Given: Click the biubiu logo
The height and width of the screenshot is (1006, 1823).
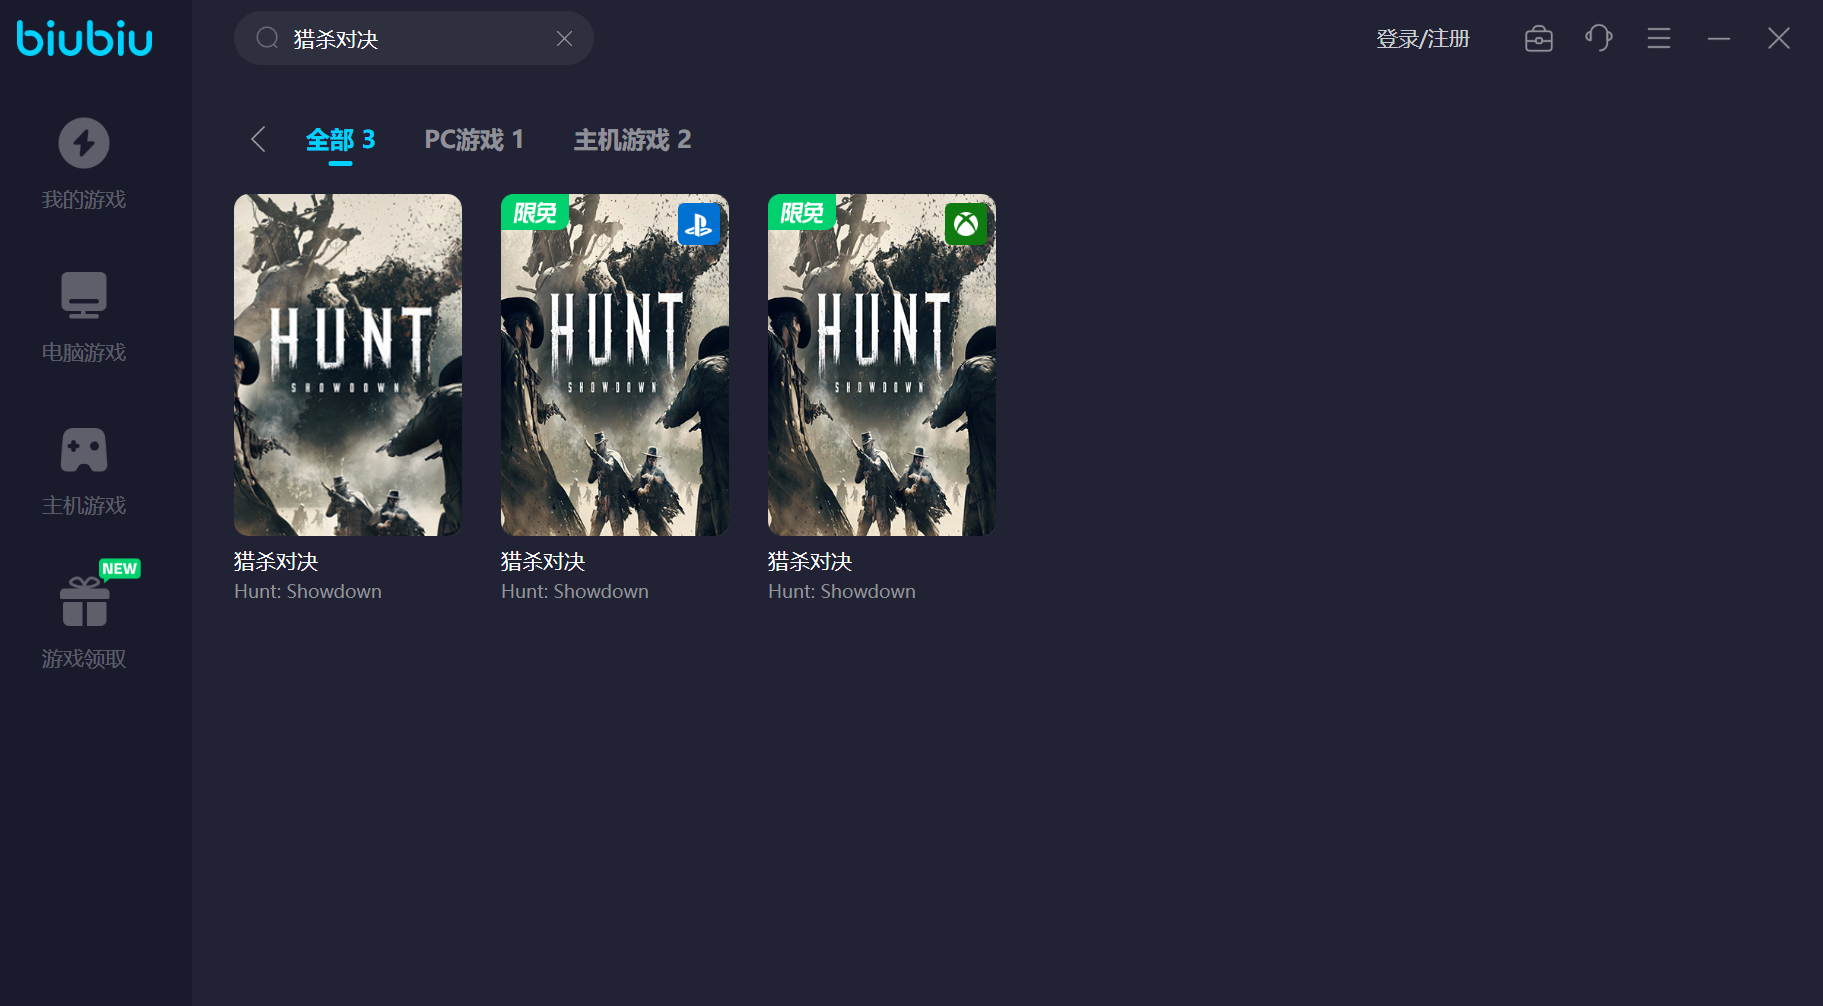Looking at the screenshot, I should coord(85,39).
